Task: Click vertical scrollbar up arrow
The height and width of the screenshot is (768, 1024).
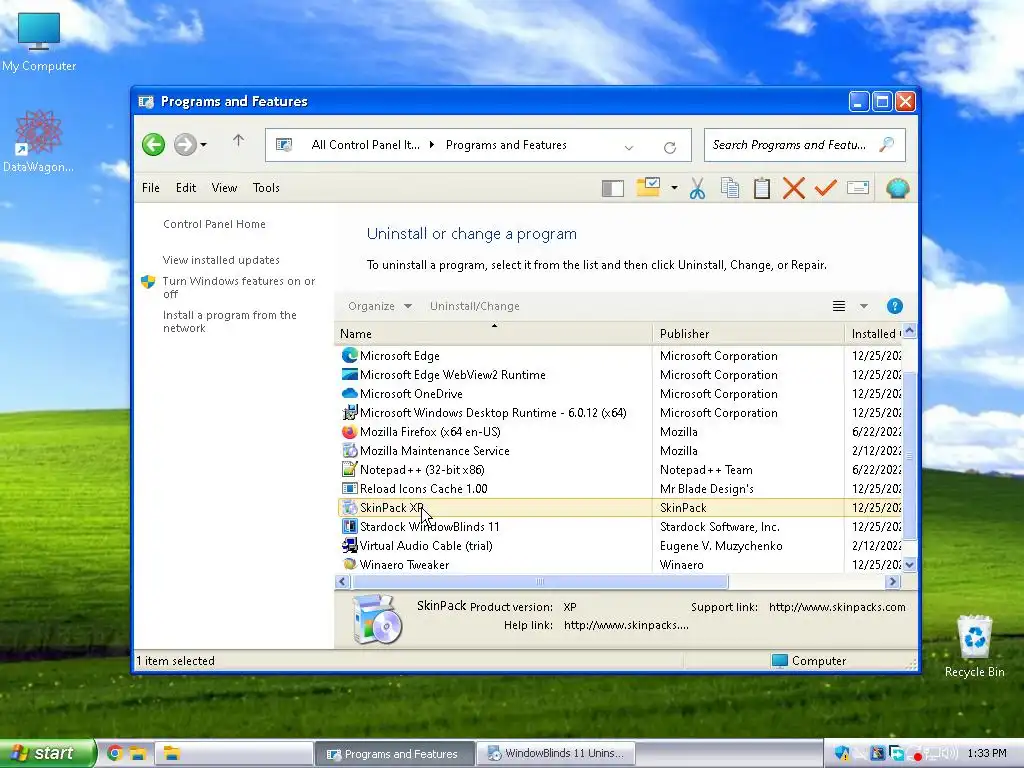Action: 909,331
